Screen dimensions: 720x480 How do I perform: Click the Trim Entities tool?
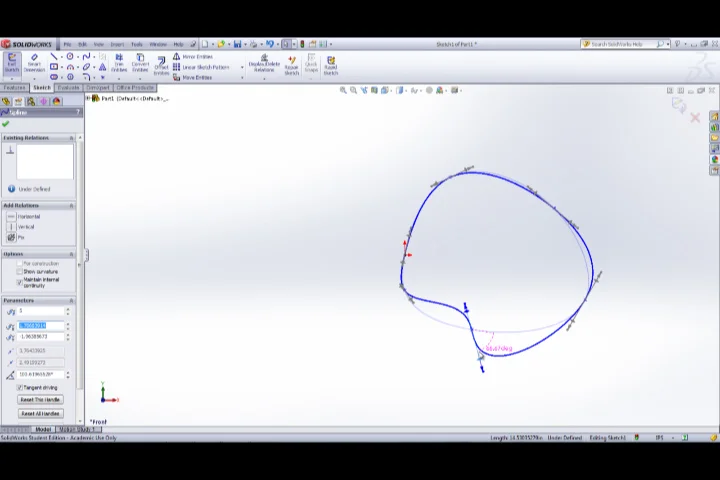pyautogui.click(x=119, y=63)
